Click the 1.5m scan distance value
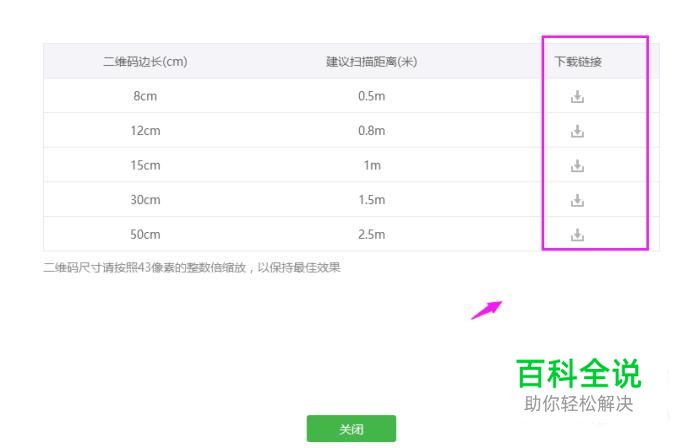 [372, 200]
